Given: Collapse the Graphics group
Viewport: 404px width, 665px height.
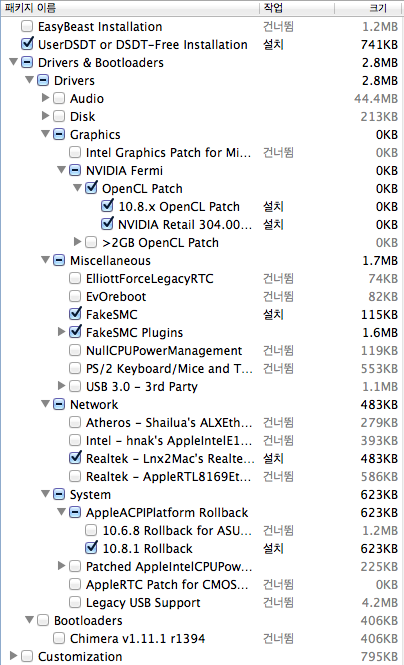Looking at the screenshot, I should (45, 134).
